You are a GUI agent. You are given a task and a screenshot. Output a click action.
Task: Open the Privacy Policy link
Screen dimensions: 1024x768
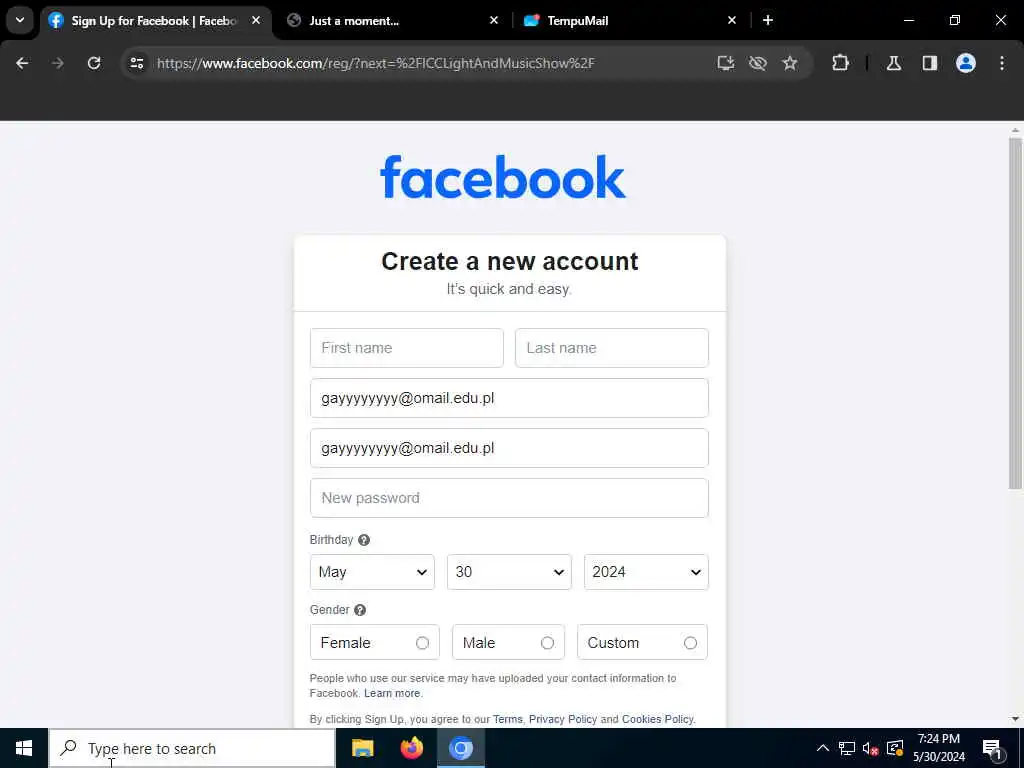click(x=563, y=719)
